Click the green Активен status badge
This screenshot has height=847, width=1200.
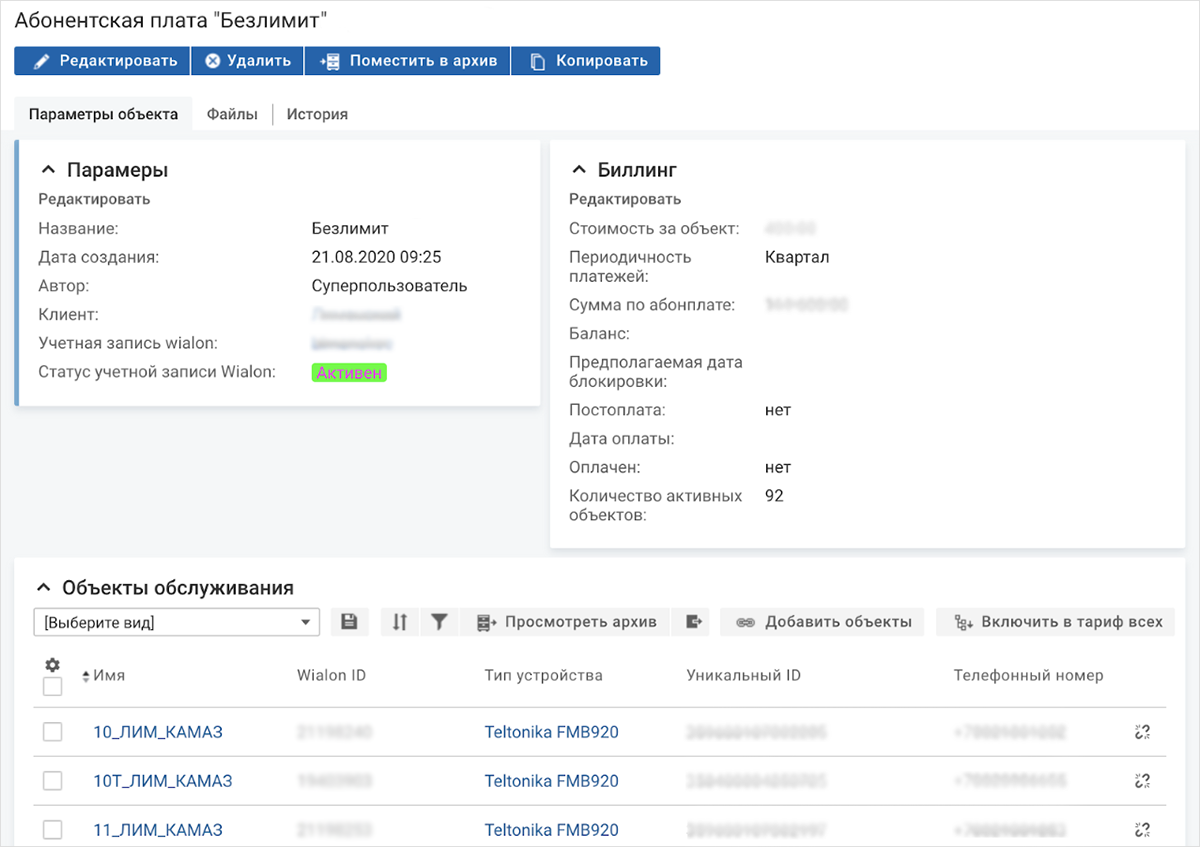tap(348, 371)
